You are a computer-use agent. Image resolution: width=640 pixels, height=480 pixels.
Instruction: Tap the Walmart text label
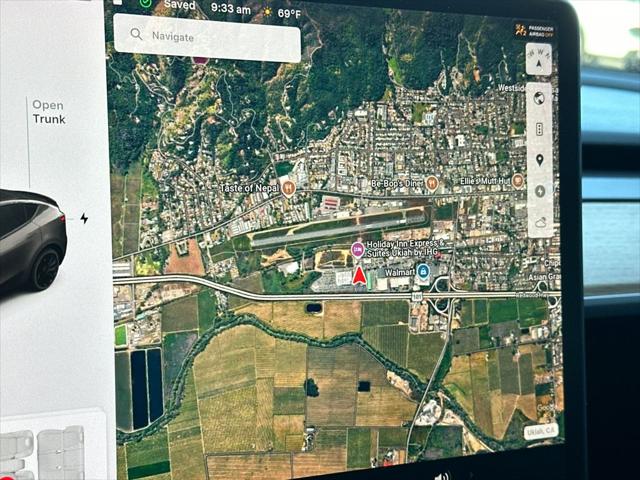point(400,272)
